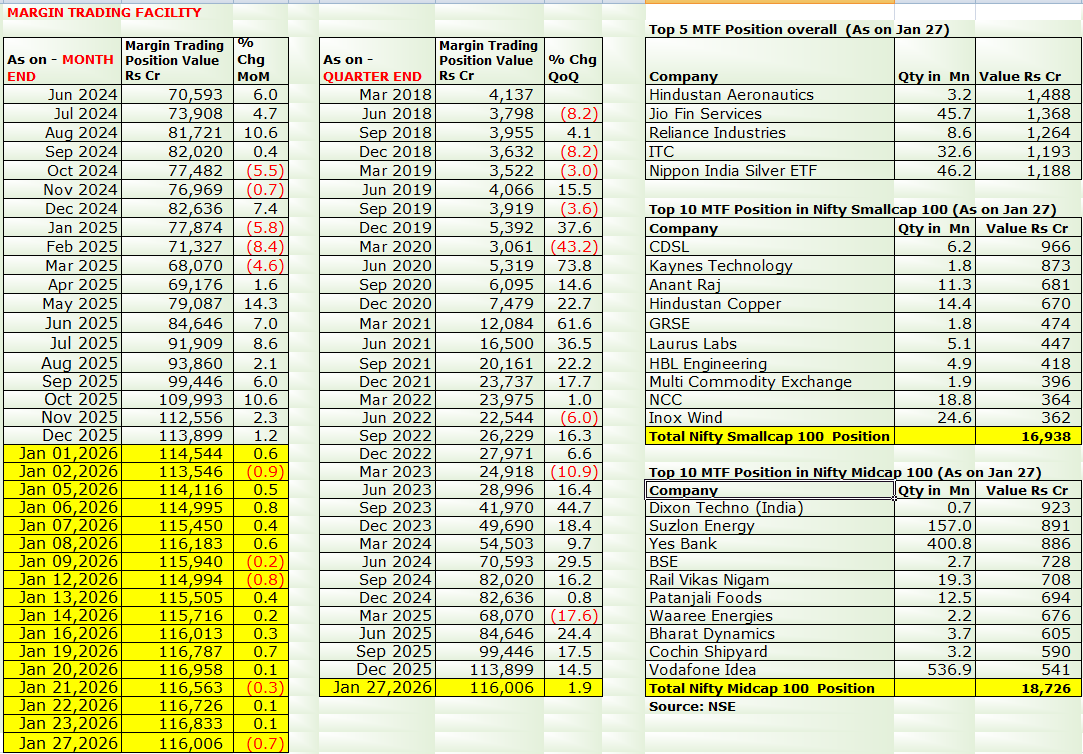The height and width of the screenshot is (754, 1083).
Task: Click the Nov 2025 value 112,556
Action: [x=178, y=418]
